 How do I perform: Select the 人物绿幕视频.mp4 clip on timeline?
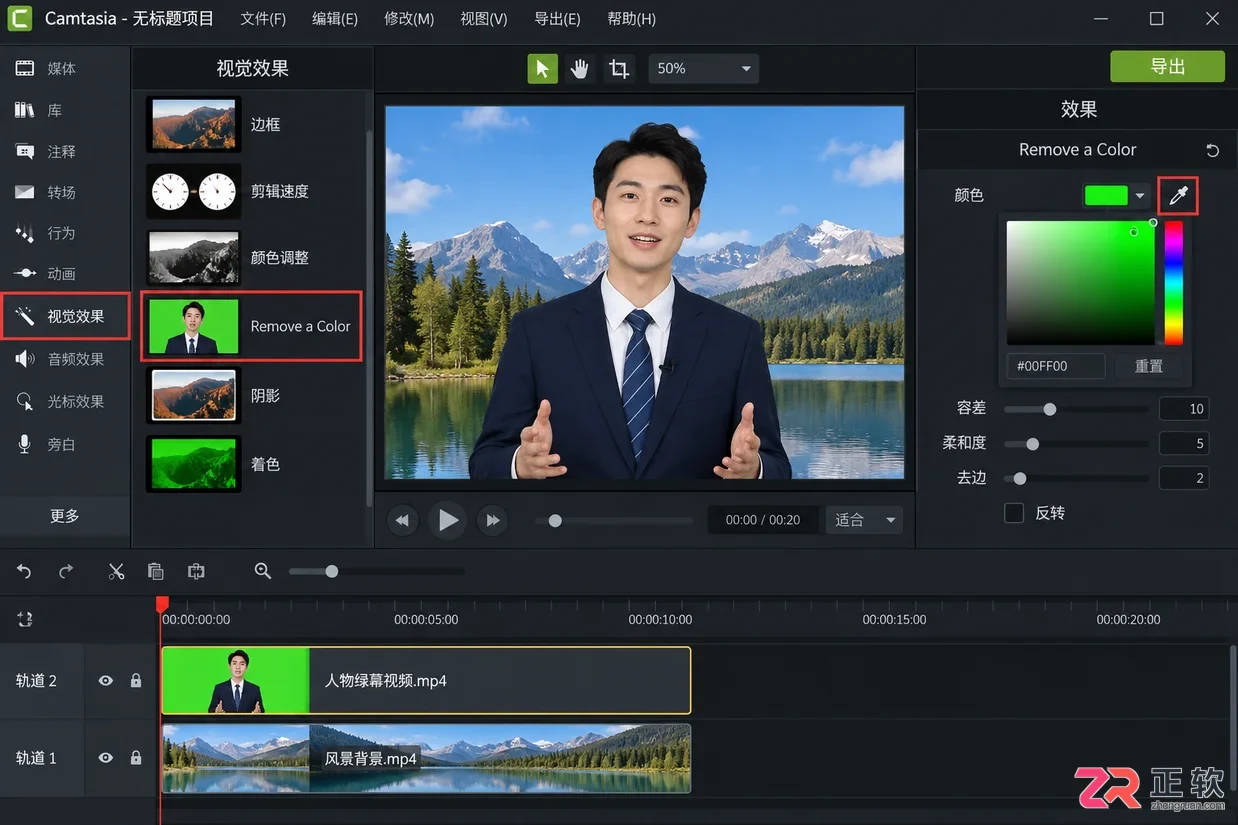[x=426, y=680]
